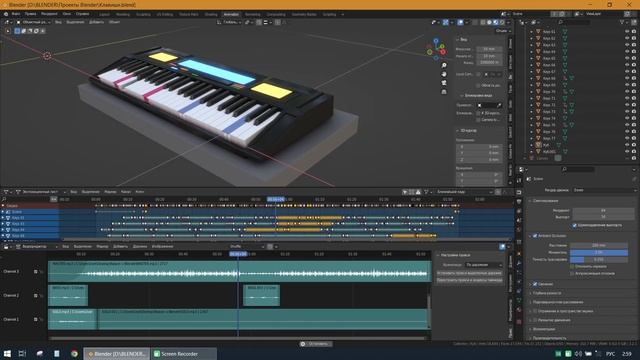
Task: Open the Windows Start menu
Action: tap(7, 354)
